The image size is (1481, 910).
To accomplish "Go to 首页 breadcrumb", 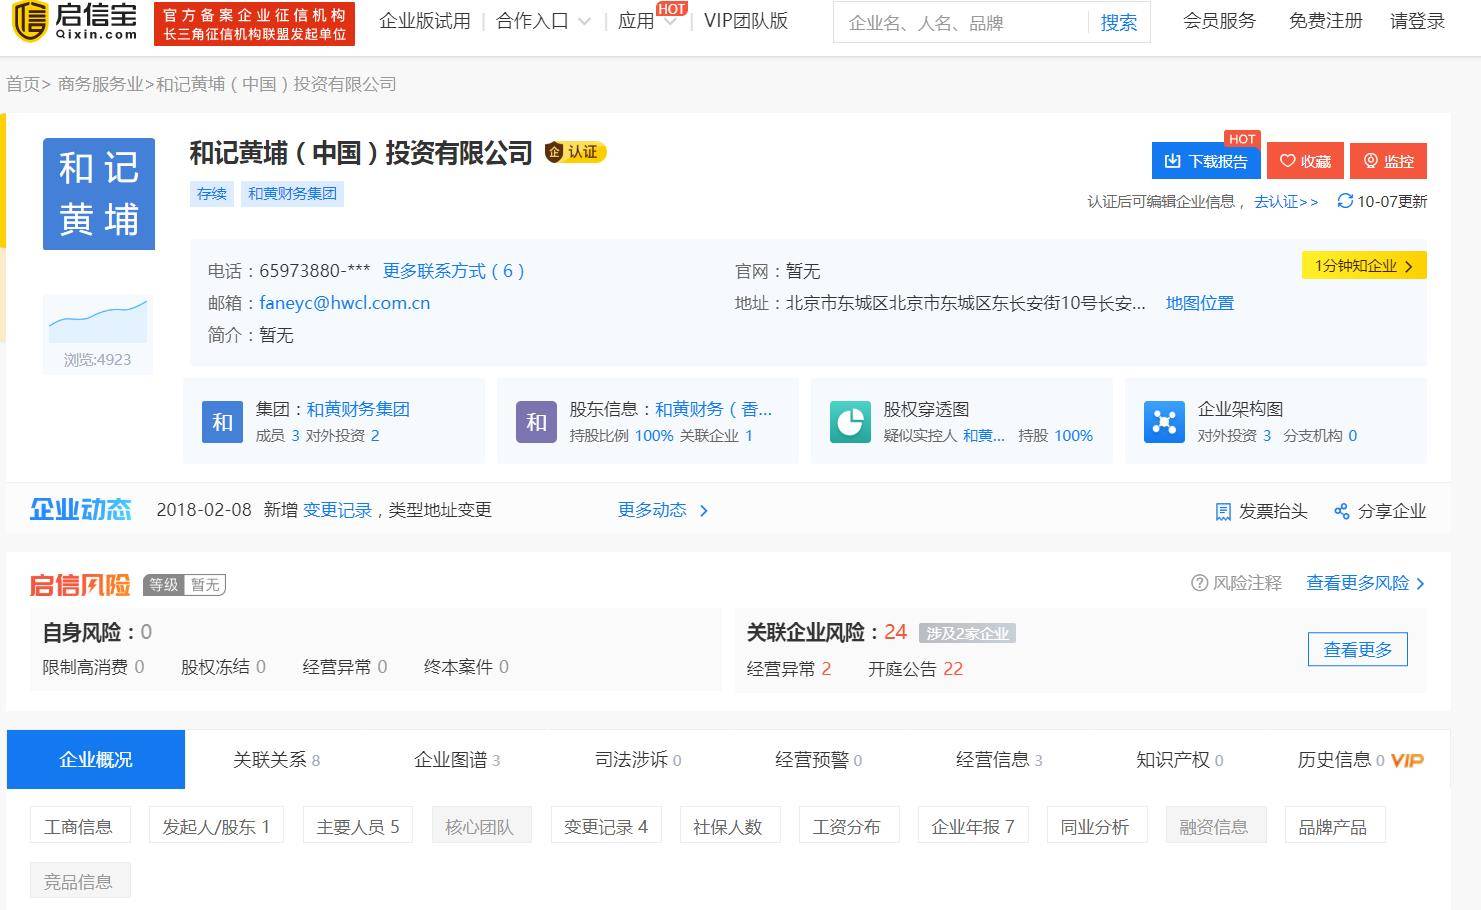I will (23, 84).
